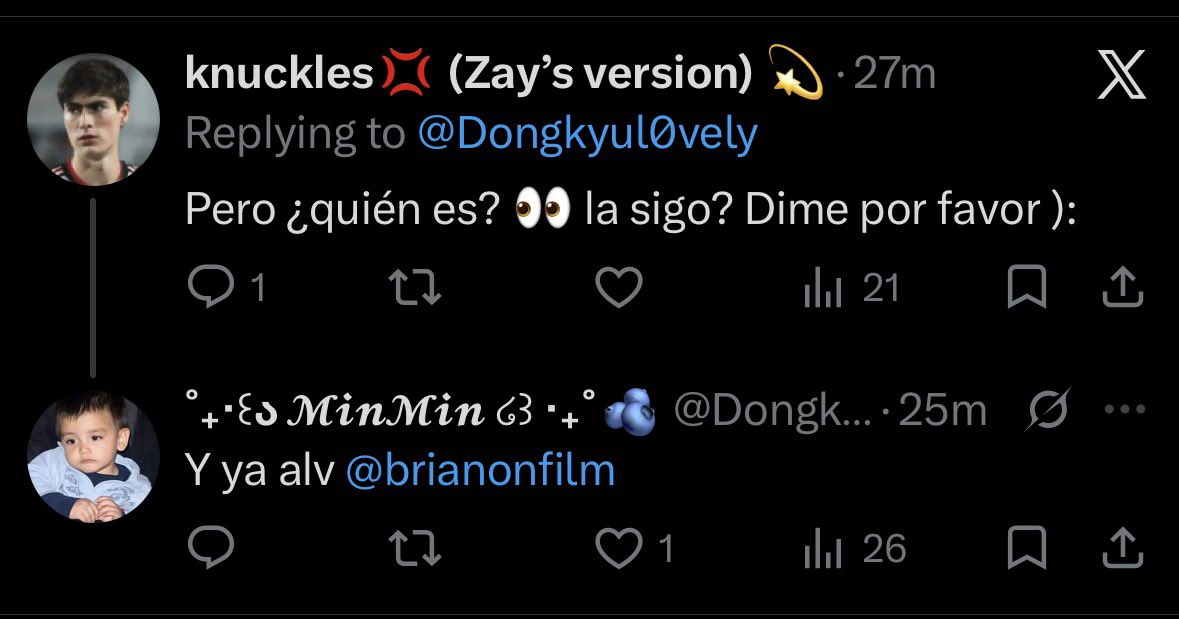Reply to MinMin's tweet
The height and width of the screenshot is (619, 1179).
pos(211,547)
